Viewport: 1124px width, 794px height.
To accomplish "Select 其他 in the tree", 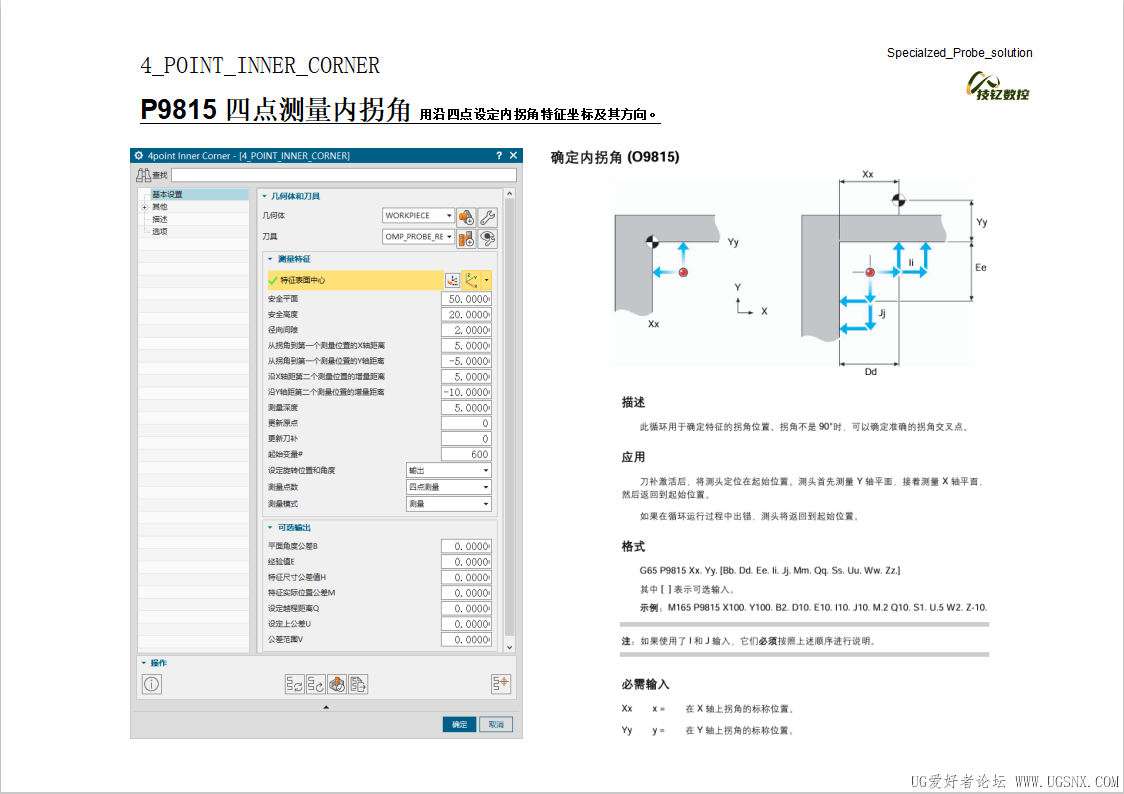I will click(159, 207).
